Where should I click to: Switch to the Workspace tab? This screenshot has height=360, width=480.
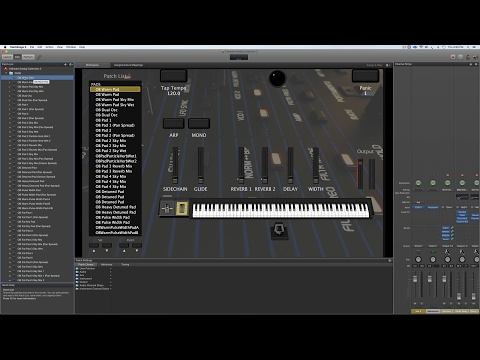[92, 65]
